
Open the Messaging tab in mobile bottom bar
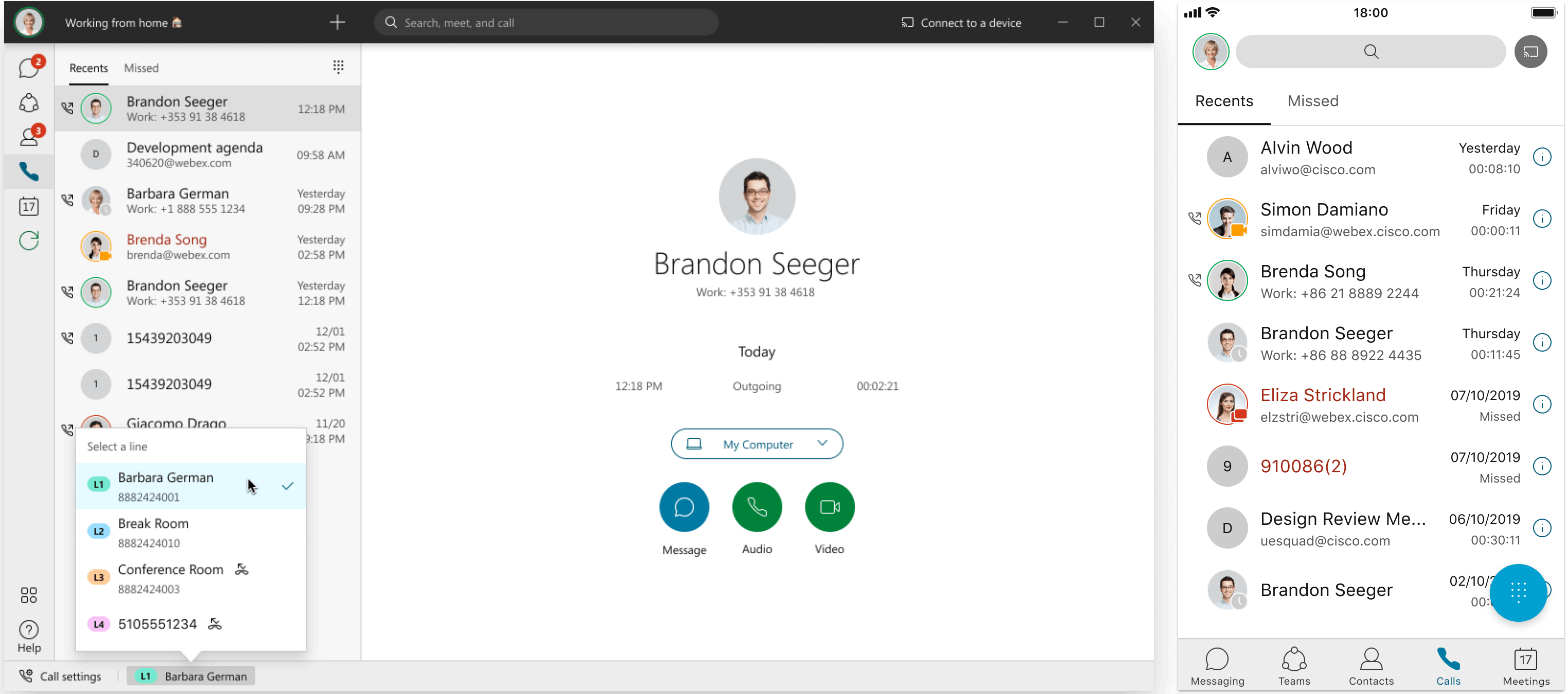pos(1217,667)
